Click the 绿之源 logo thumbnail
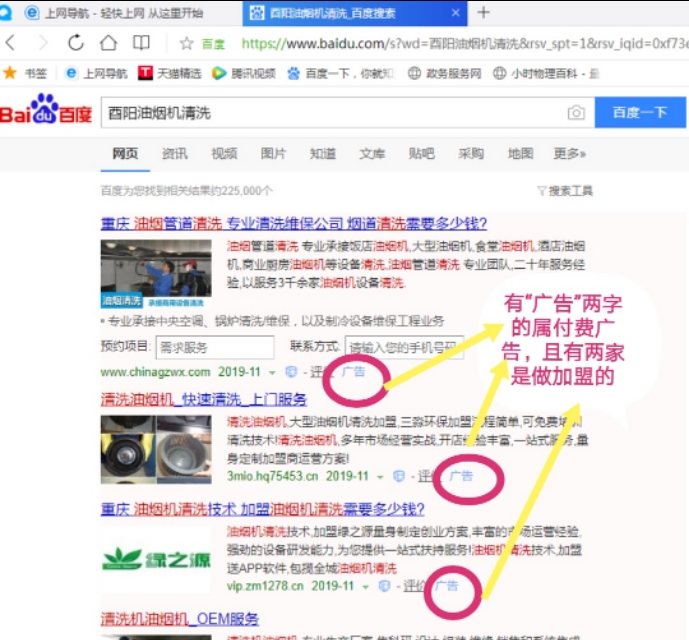This screenshot has height=640, width=689. (x=156, y=560)
